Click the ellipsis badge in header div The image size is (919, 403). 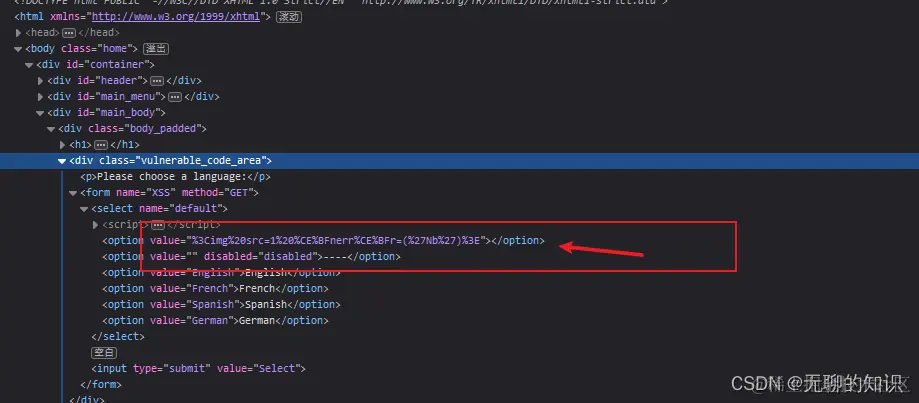pos(156,81)
